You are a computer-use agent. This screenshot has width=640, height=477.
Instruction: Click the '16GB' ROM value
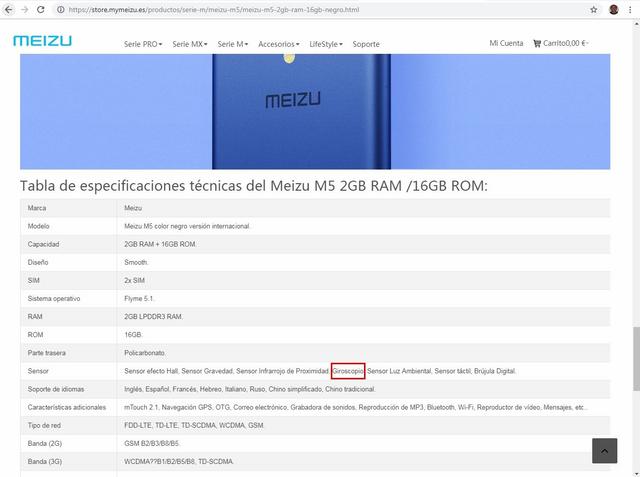133,335
